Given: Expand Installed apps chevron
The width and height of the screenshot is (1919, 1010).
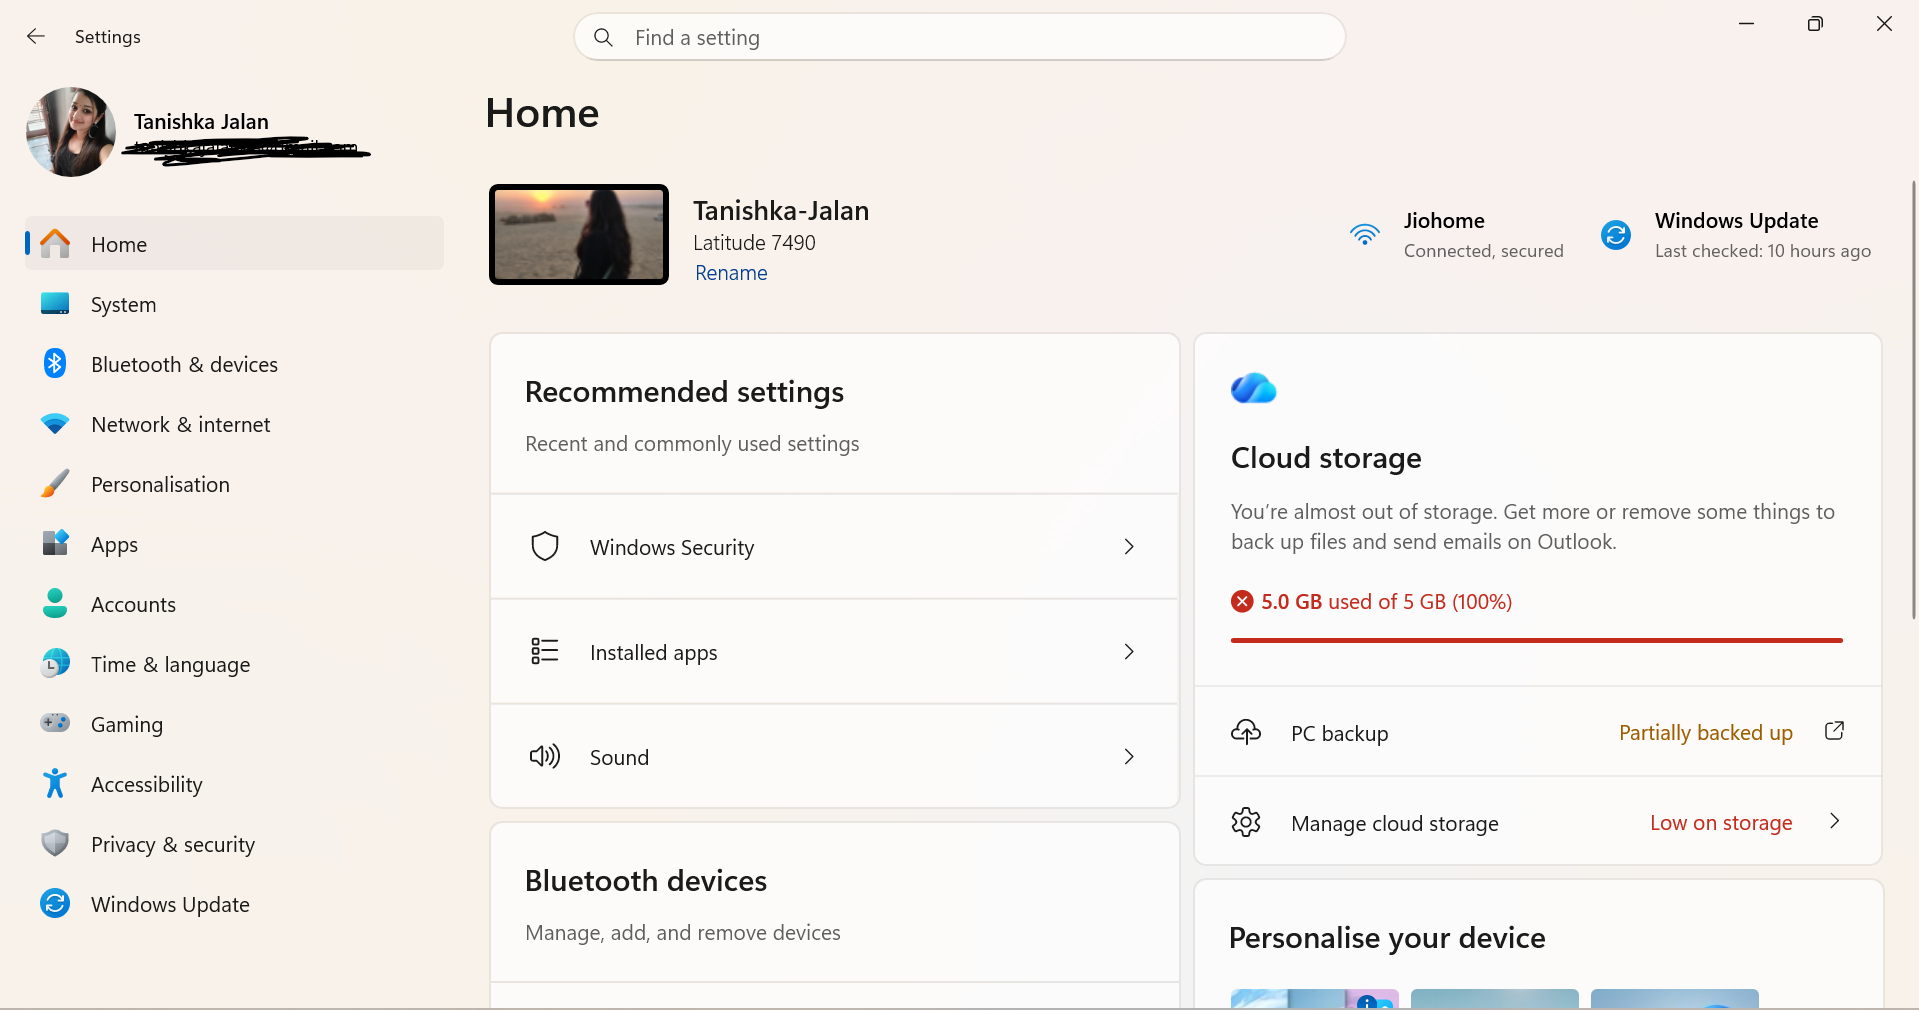Looking at the screenshot, I should [1129, 652].
